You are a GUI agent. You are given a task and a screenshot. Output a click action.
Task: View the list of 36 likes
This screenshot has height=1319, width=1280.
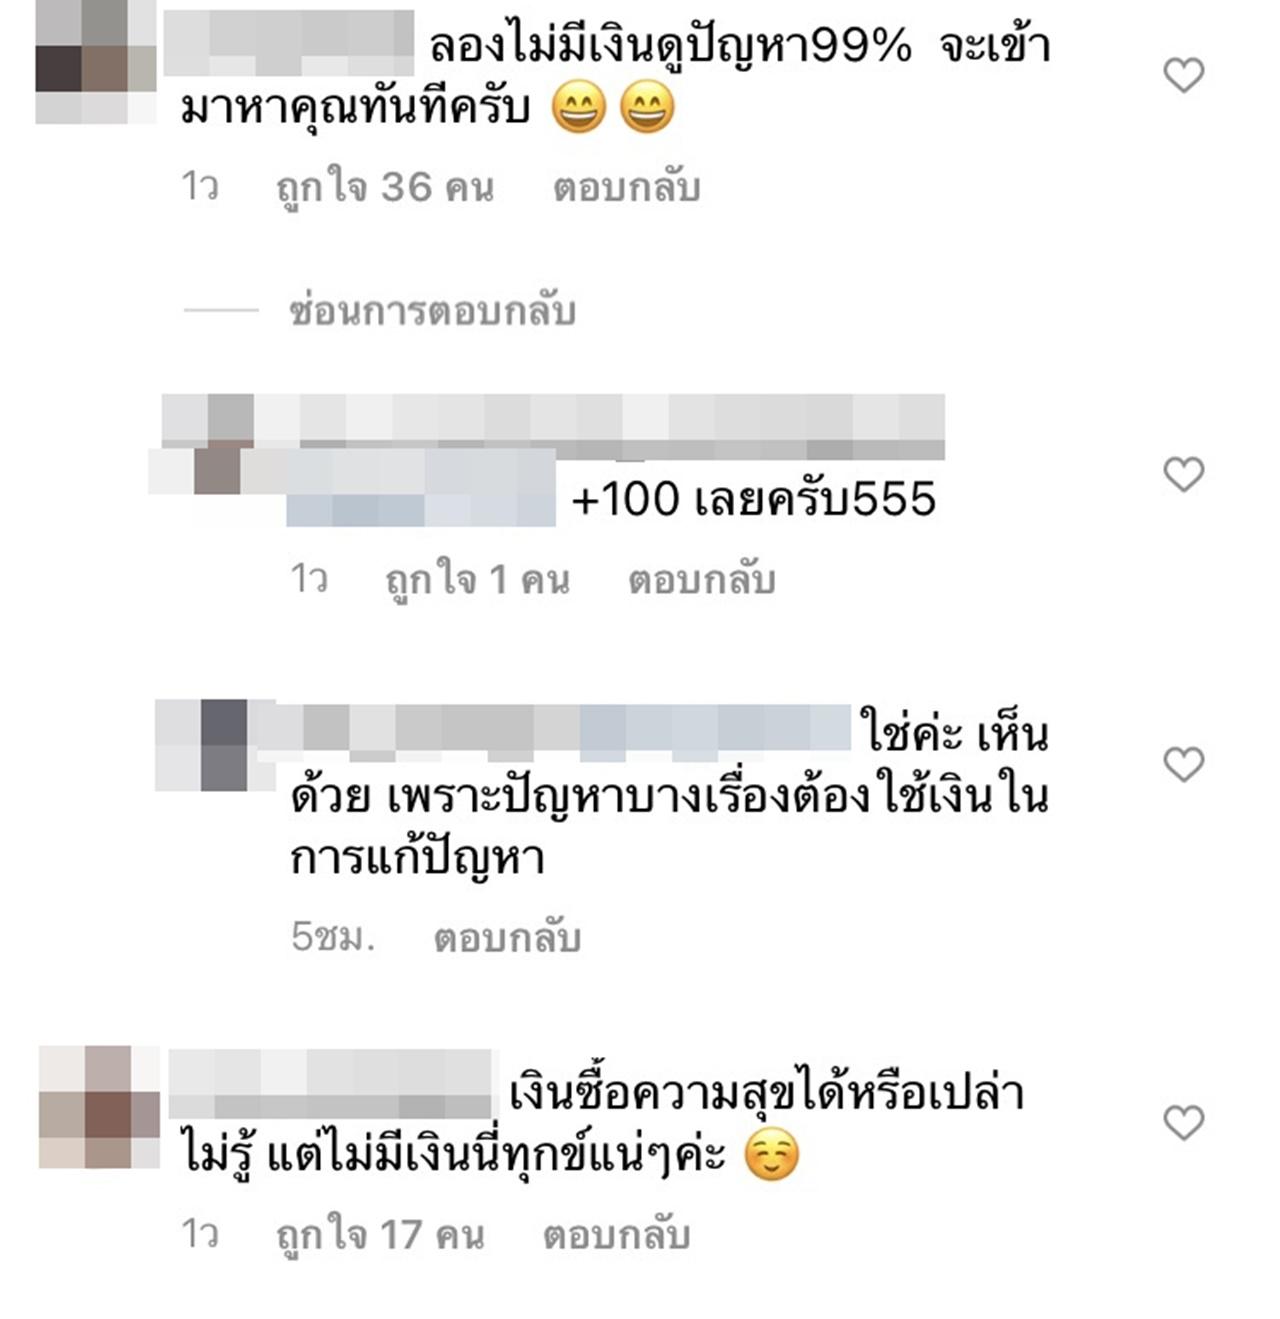click(x=385, y=188)
